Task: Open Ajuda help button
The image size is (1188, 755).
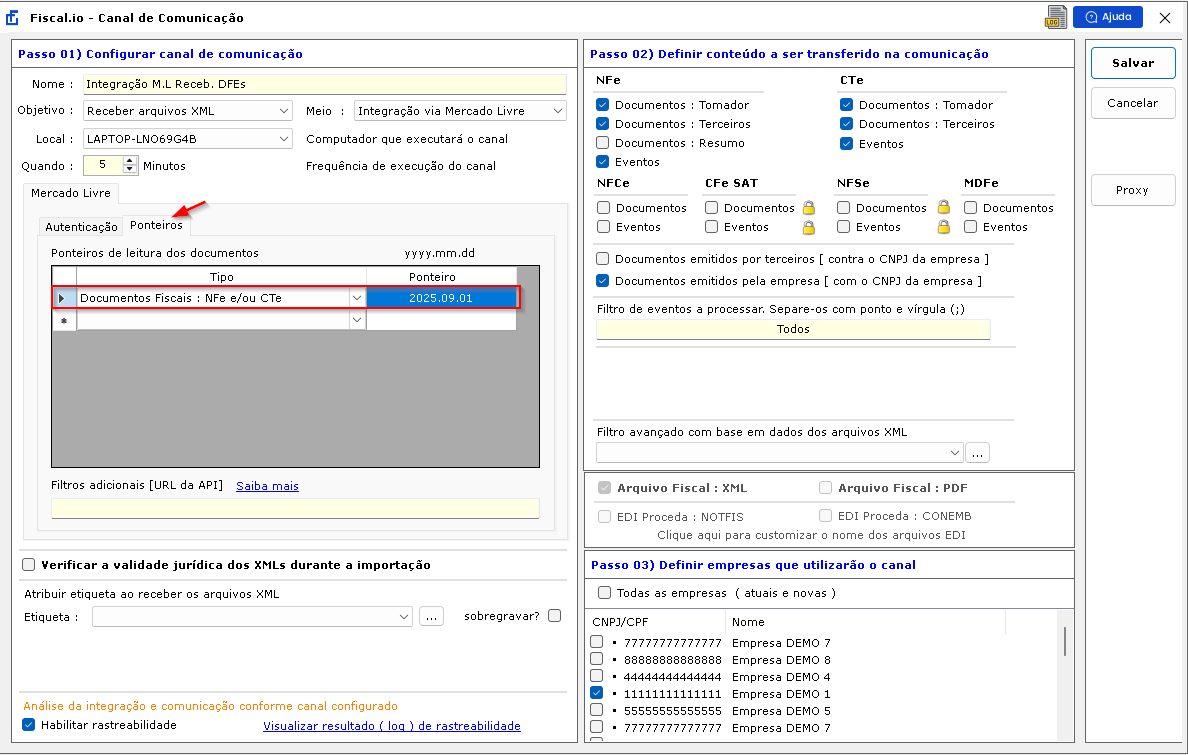Action: pyautogui.click(x=1107, y=18)
